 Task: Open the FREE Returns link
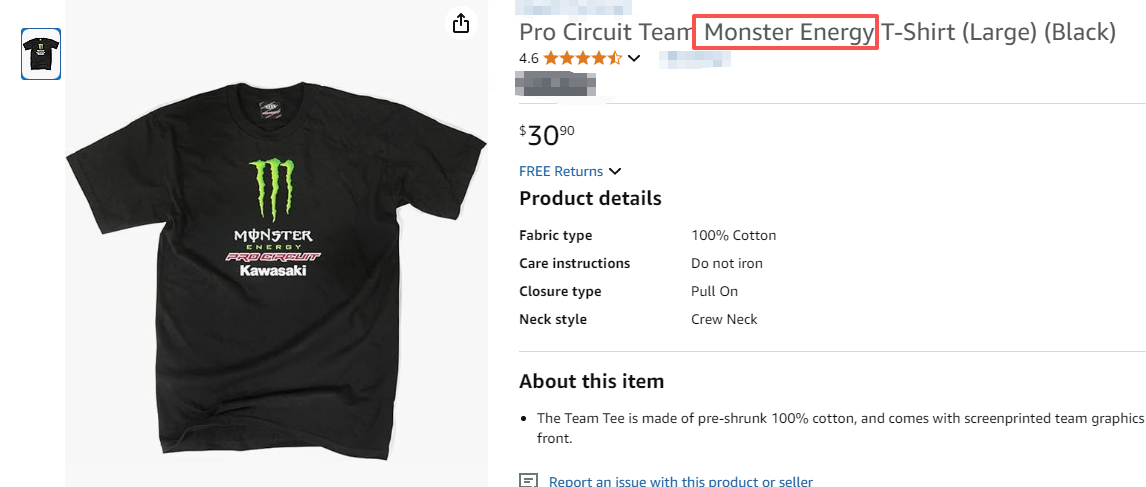[561, 171]
